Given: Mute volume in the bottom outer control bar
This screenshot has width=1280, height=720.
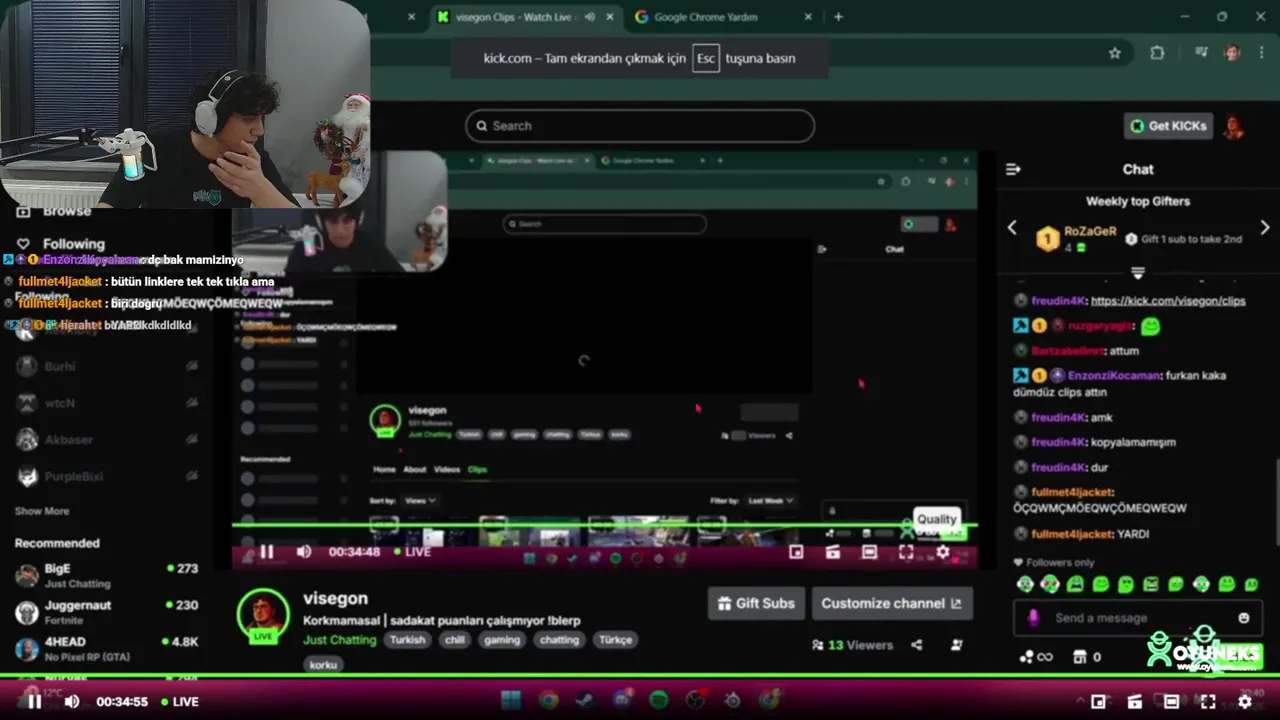Looking at the screenshot, I should tap(72, 702).
